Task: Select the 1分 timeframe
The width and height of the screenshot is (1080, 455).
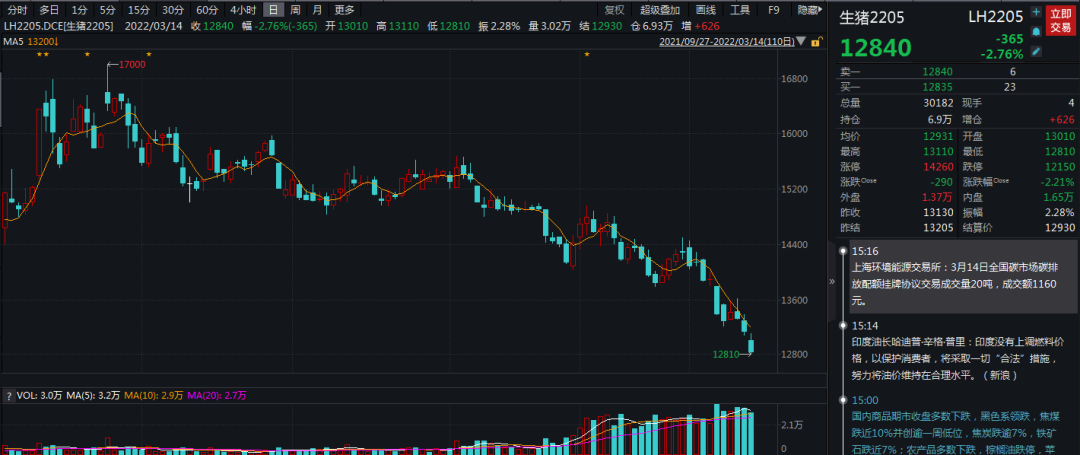Action: 80,10
